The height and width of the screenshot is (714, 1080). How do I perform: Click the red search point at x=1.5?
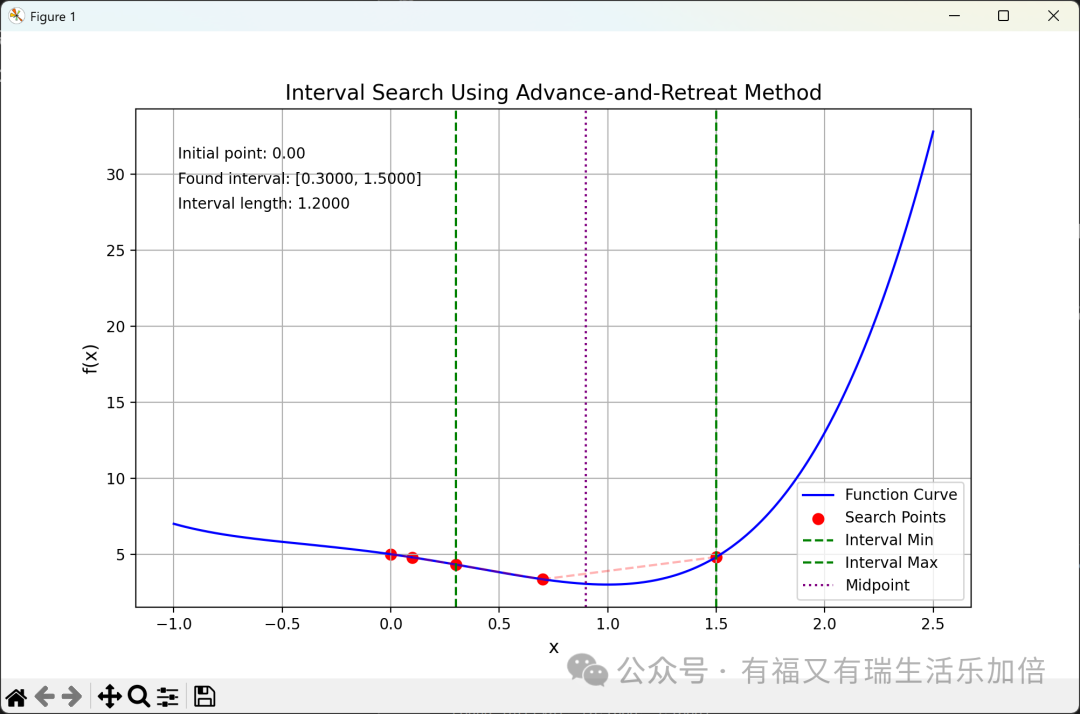(716, 557)
